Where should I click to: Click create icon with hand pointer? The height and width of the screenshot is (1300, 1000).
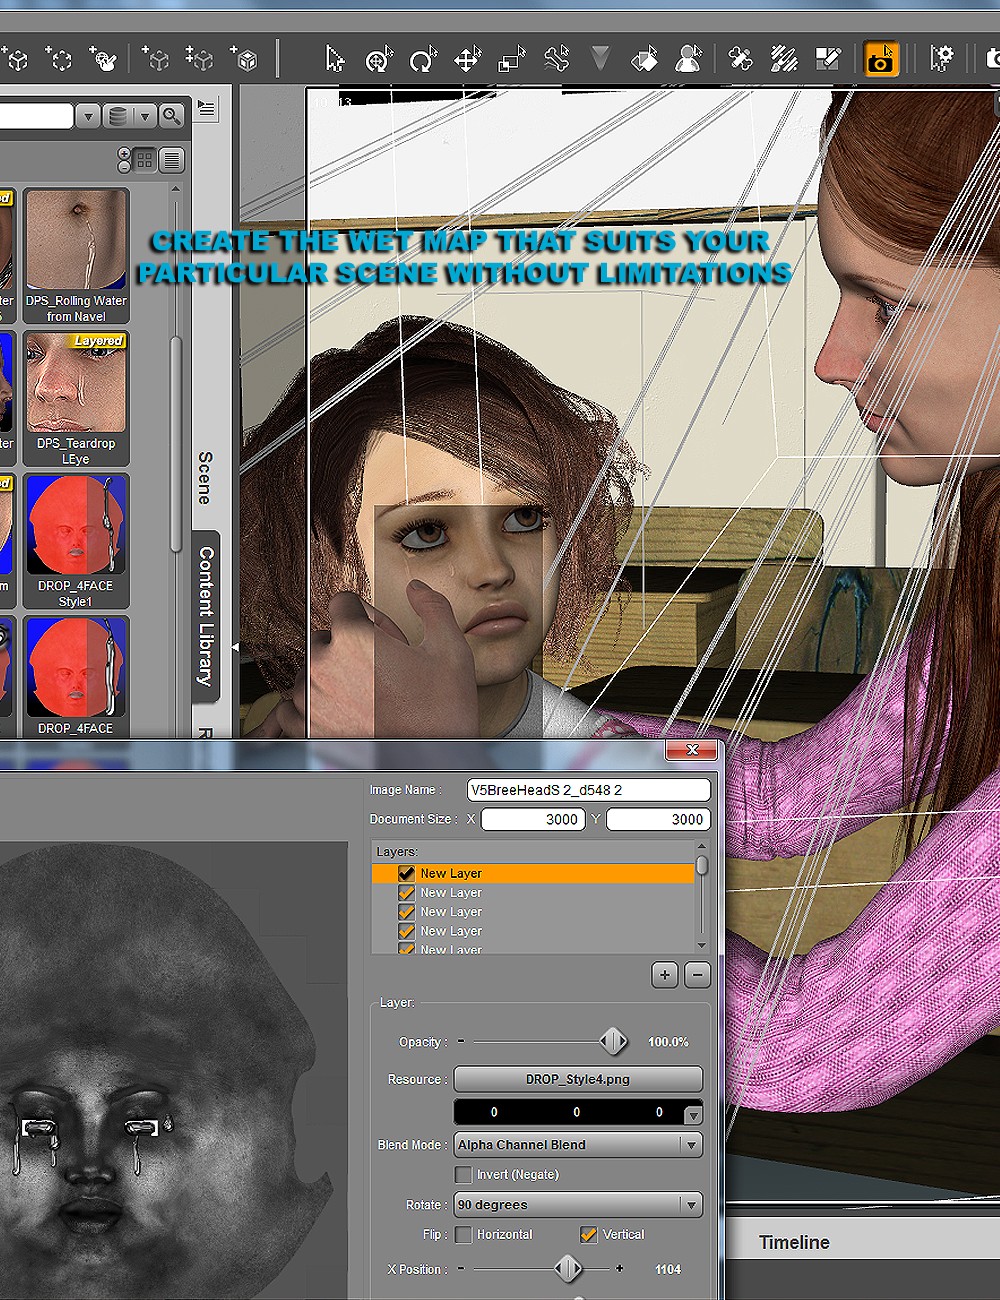tap(103, 60)
